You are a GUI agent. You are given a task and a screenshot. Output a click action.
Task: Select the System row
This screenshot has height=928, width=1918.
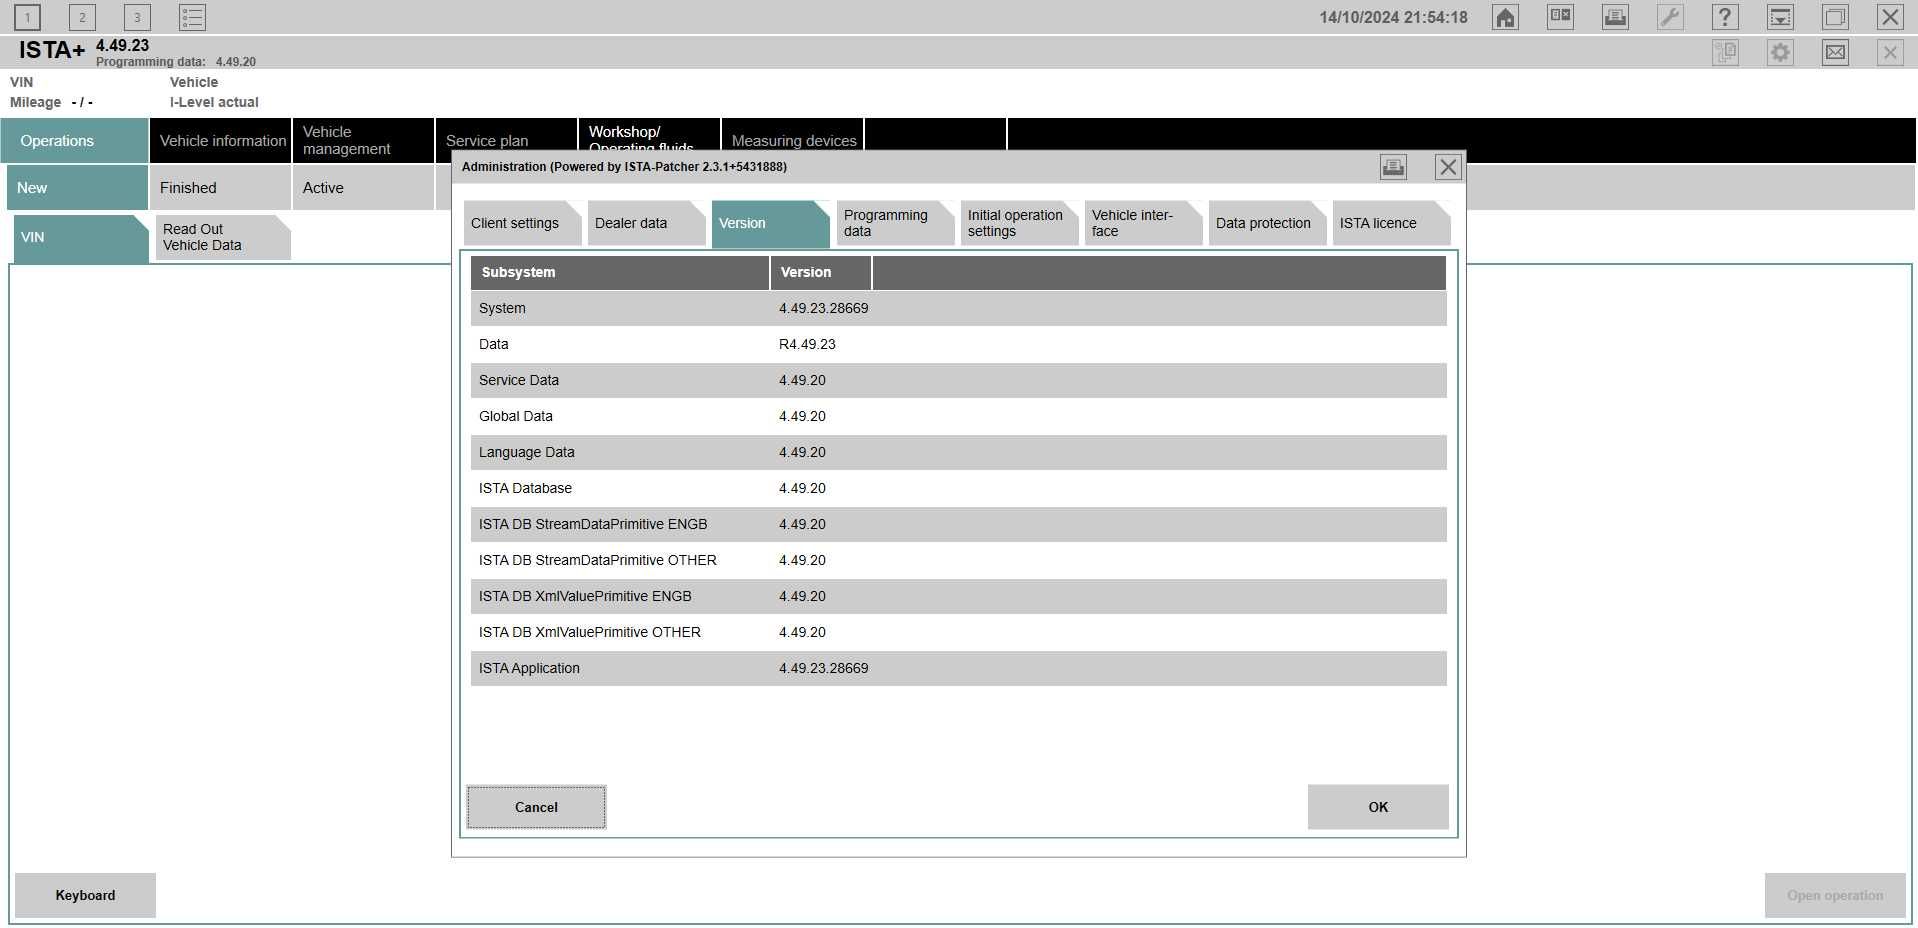(958, 308)
